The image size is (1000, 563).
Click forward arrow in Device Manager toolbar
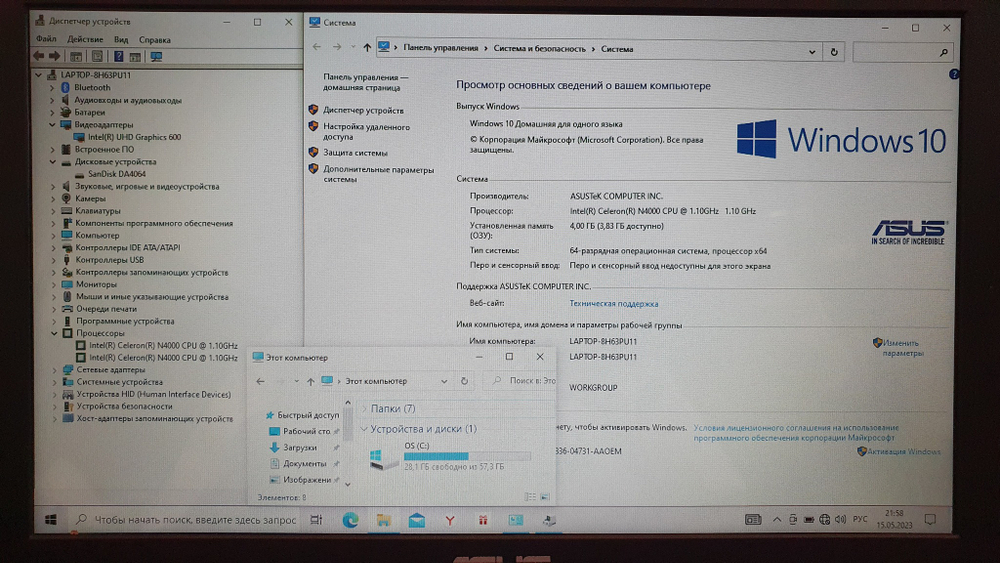(54, 56)
